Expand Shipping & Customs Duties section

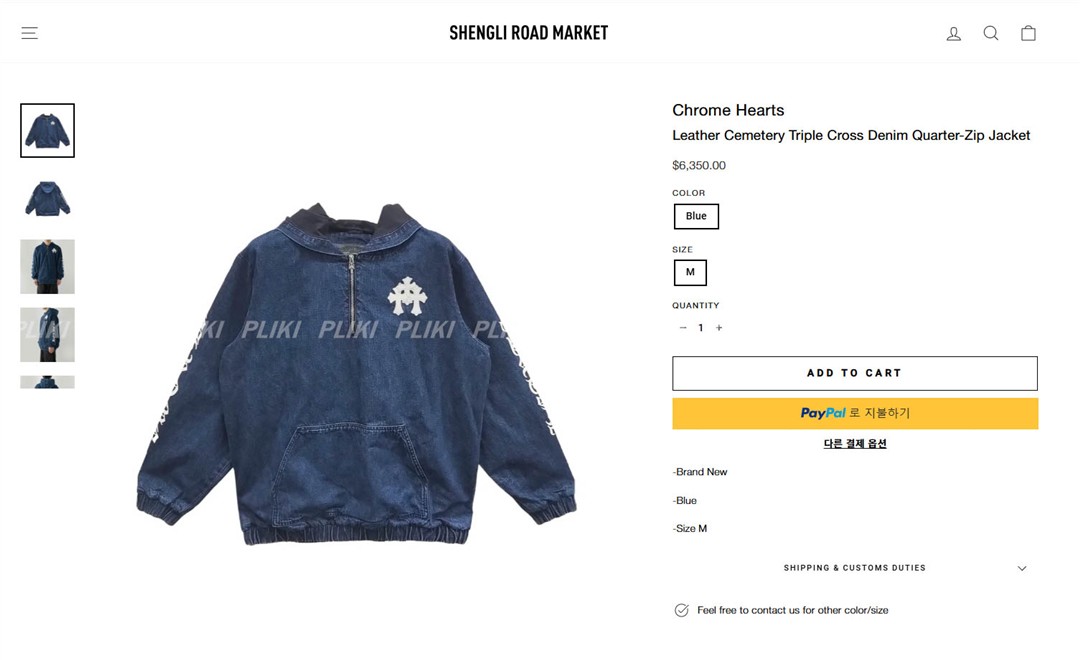[855, 568]
